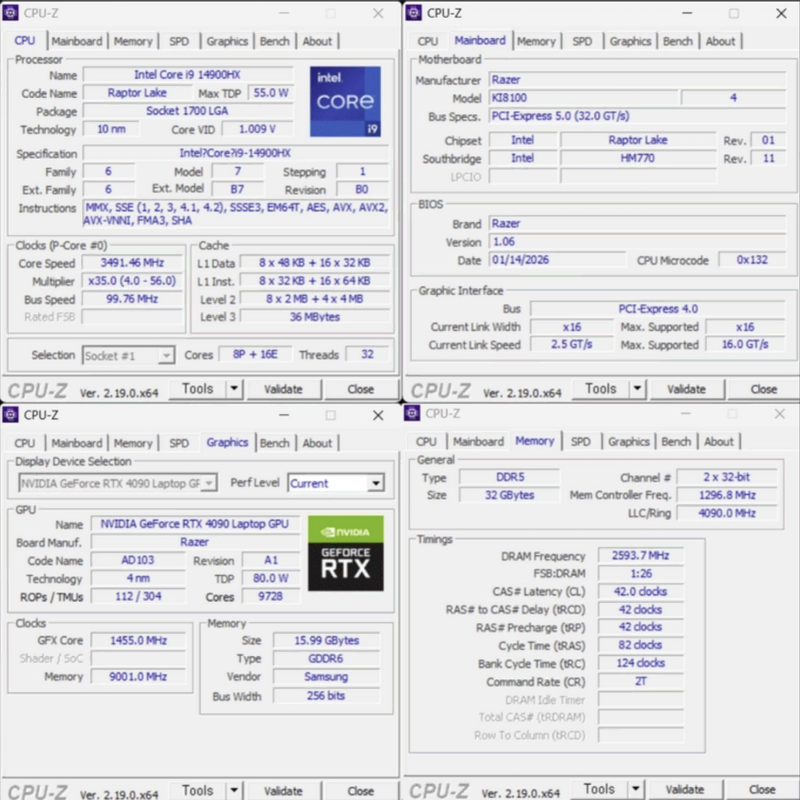Screen dimensions: 800x800
Task: Open SPD tab in CPU window
Action: pos(179,41)
